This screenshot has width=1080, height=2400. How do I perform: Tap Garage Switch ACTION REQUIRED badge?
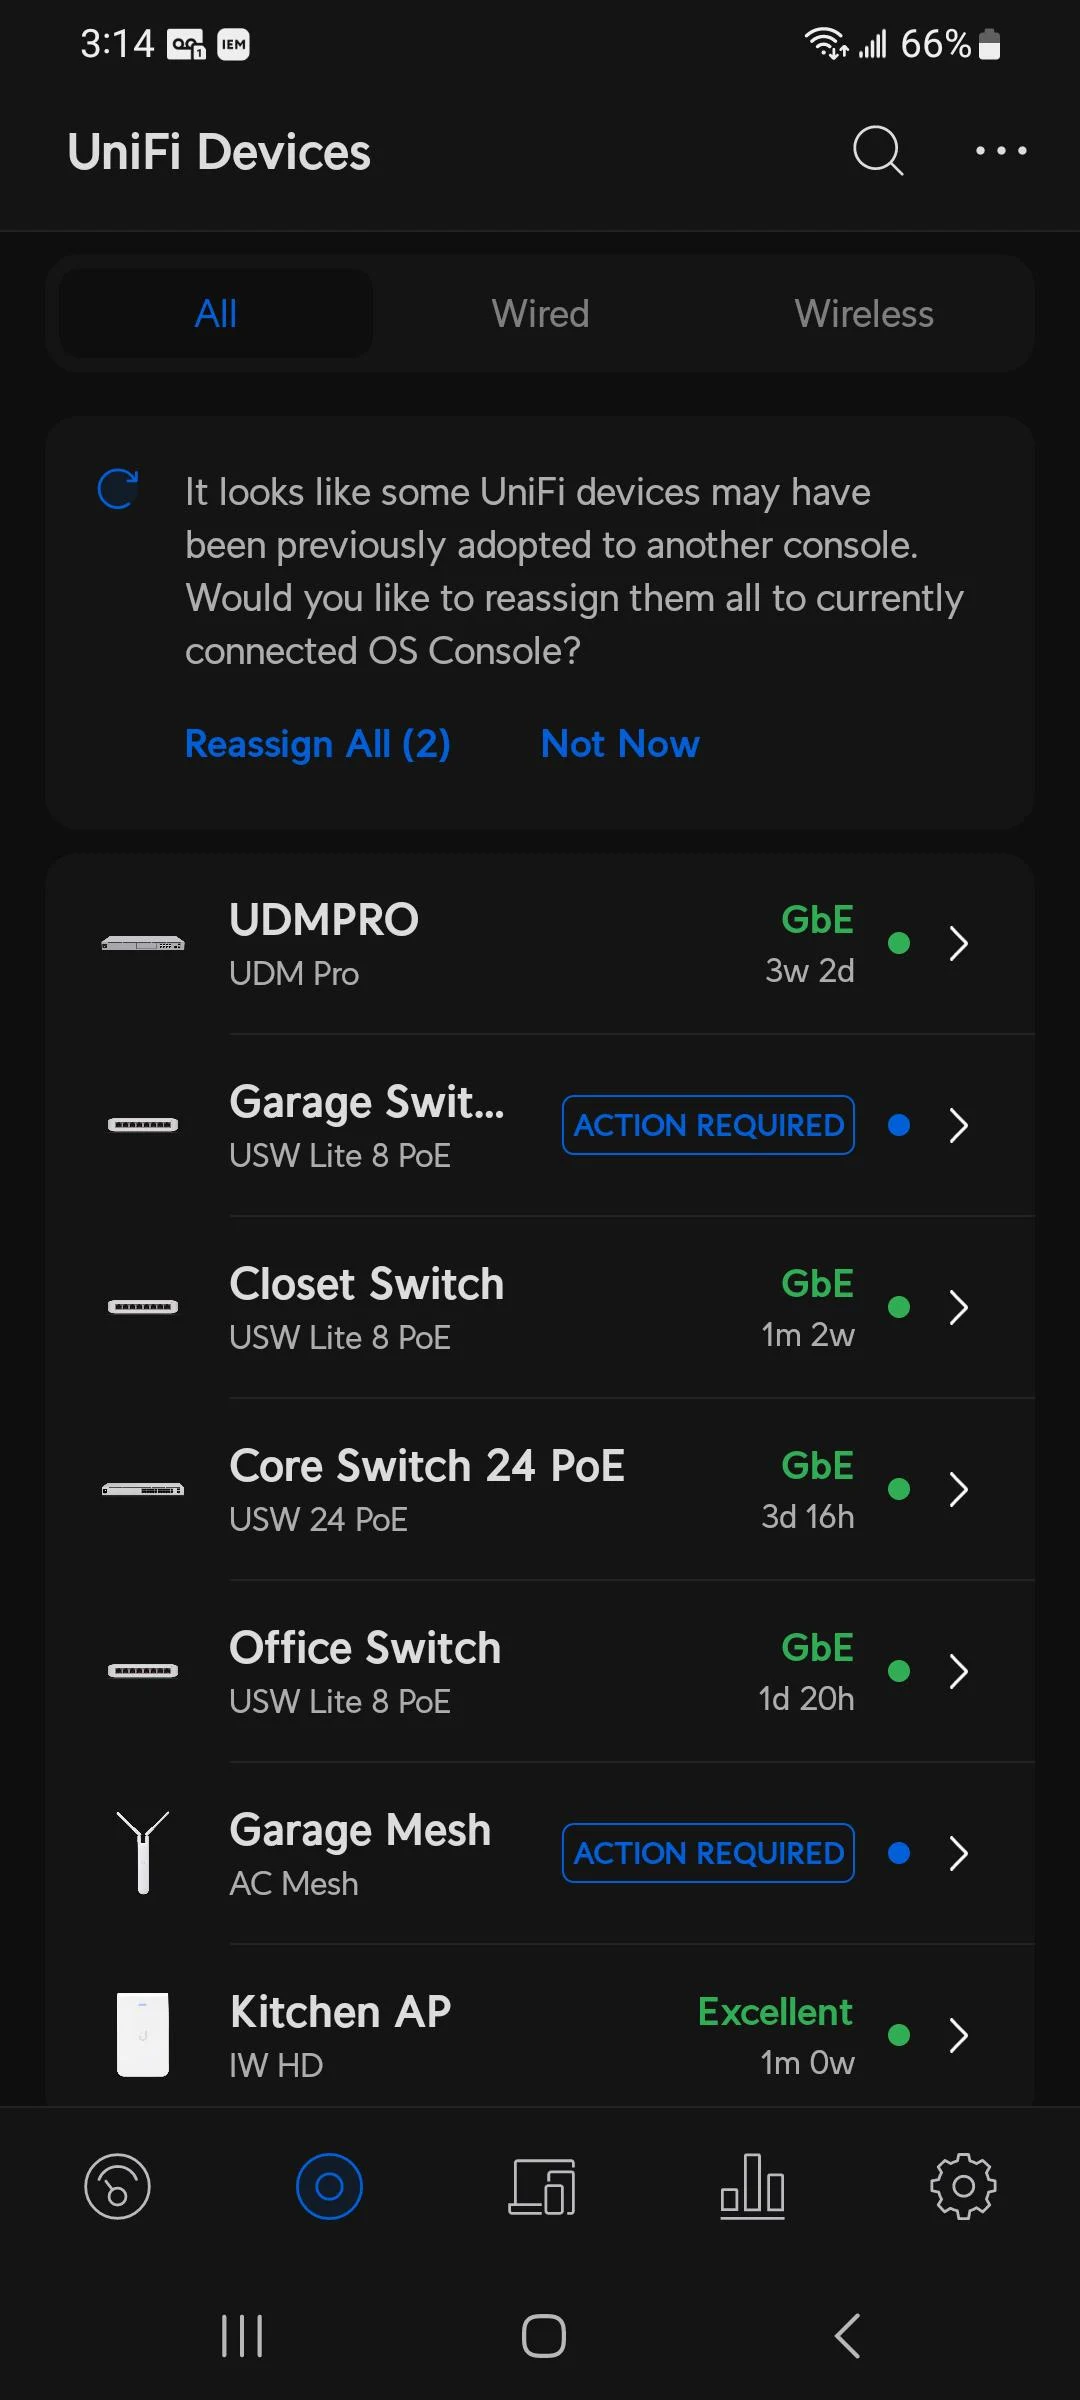[708, 1125]
